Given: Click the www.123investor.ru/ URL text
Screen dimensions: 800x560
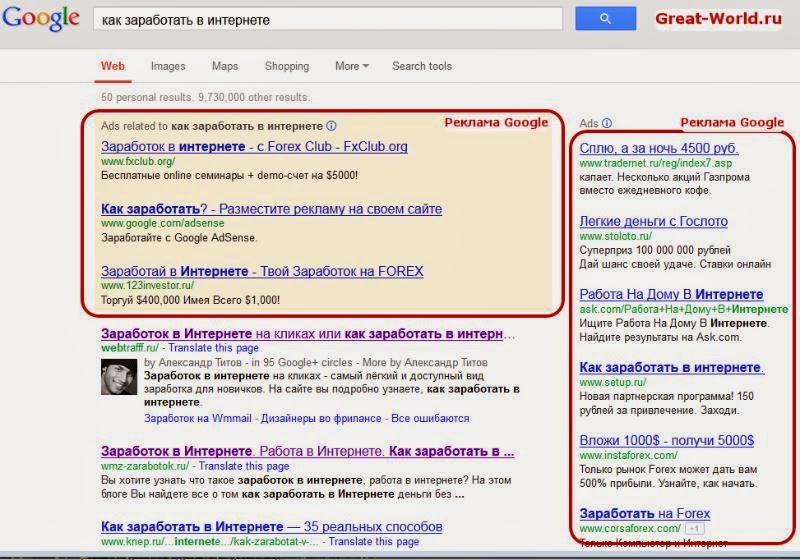Looking at the screenshot, I should (147, 286).
